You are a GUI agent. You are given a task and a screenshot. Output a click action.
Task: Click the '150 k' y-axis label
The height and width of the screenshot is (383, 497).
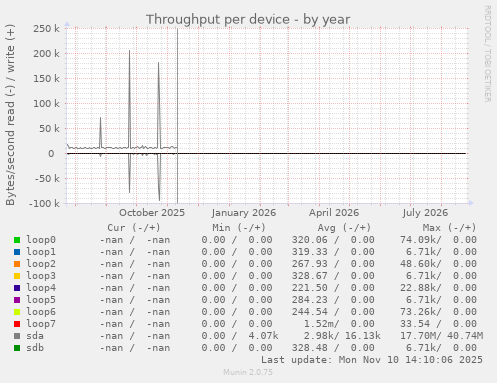click(46, 79)
